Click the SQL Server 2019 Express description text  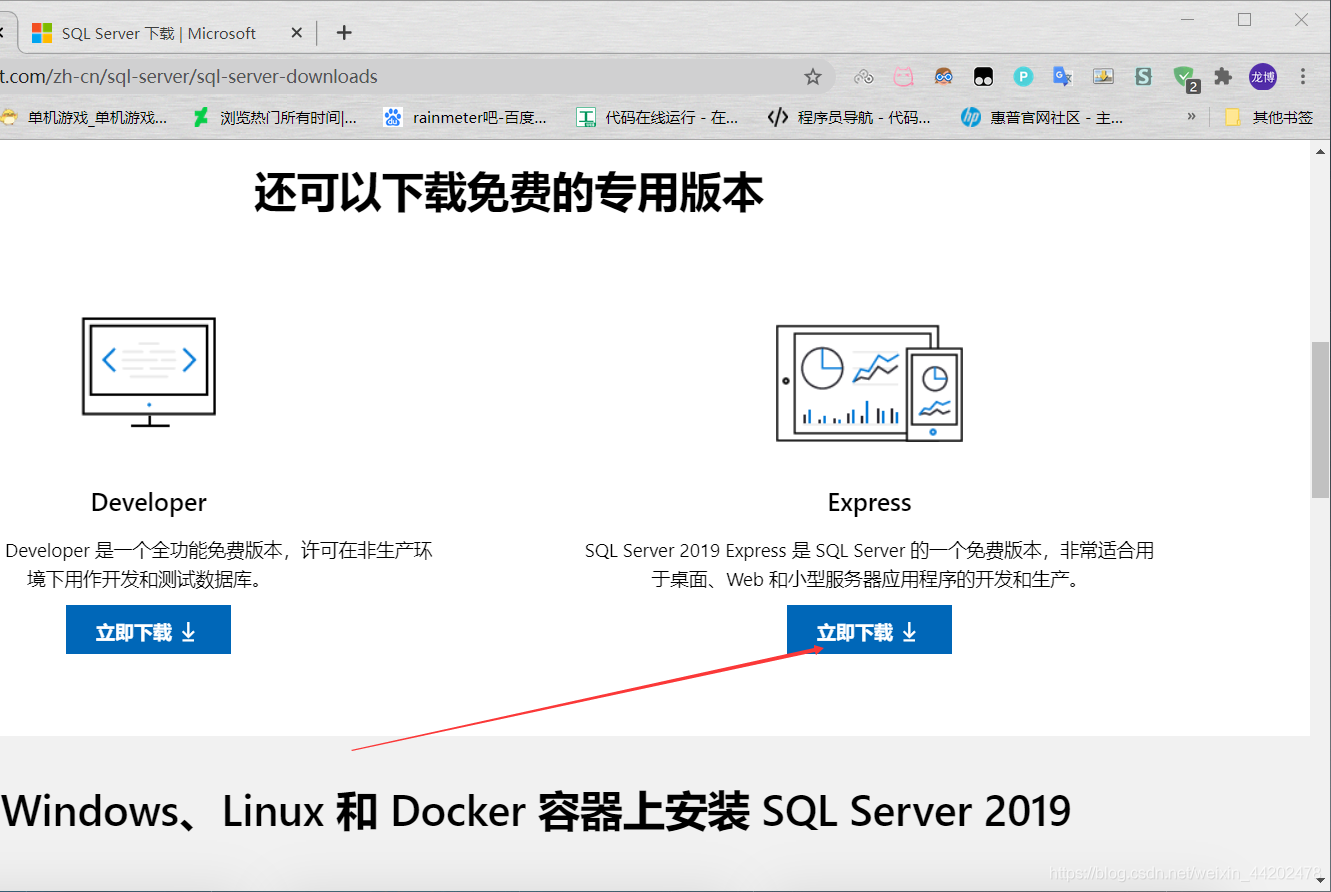coord(869,564)
